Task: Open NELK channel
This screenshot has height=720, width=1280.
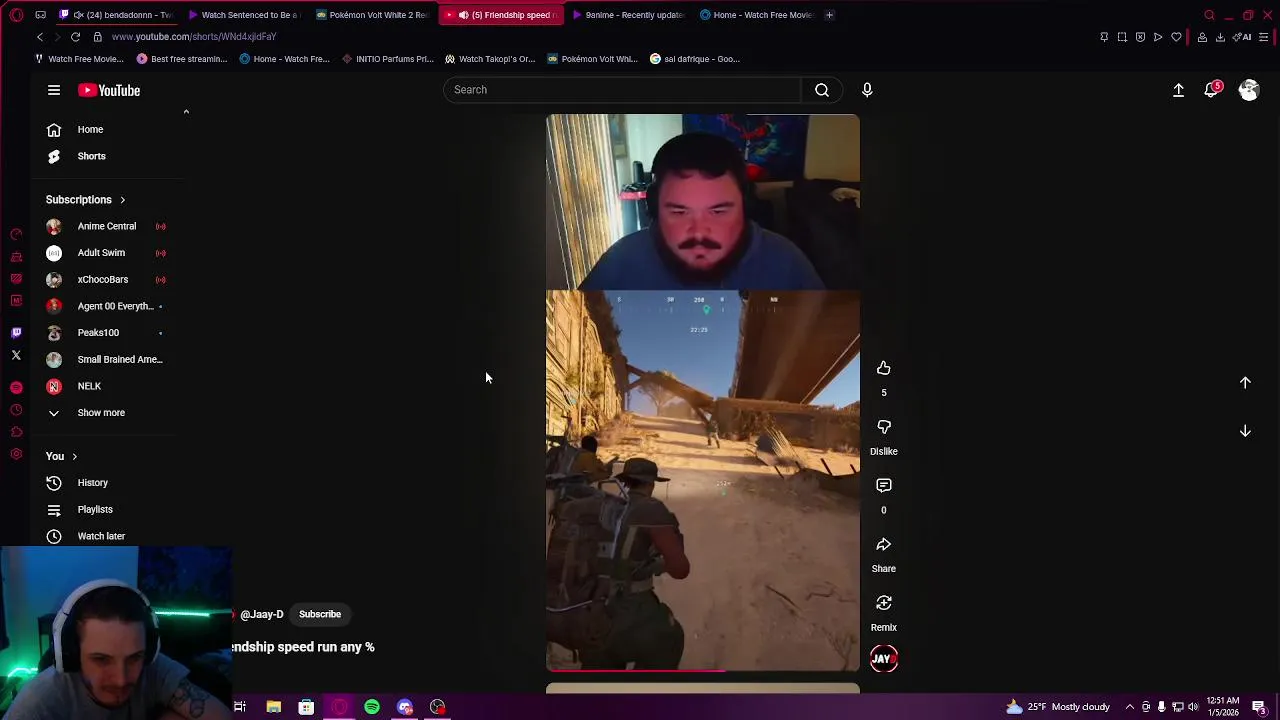Action: tap(89, 386)
